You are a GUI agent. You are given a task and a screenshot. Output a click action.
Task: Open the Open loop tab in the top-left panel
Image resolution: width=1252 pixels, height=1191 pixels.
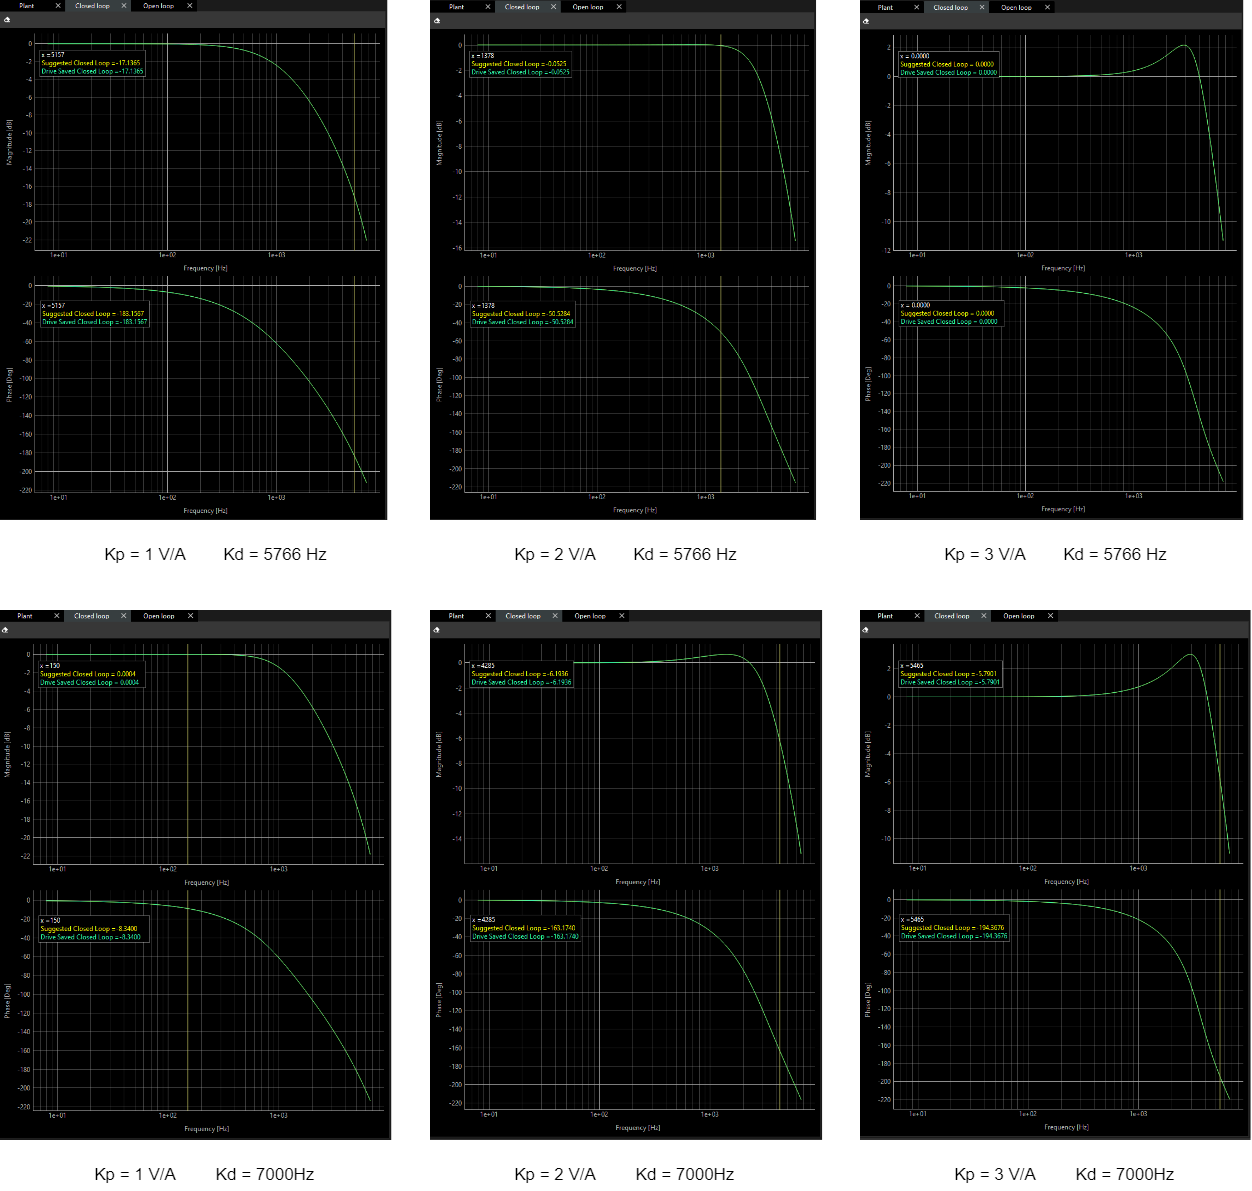tap(160, 5)
